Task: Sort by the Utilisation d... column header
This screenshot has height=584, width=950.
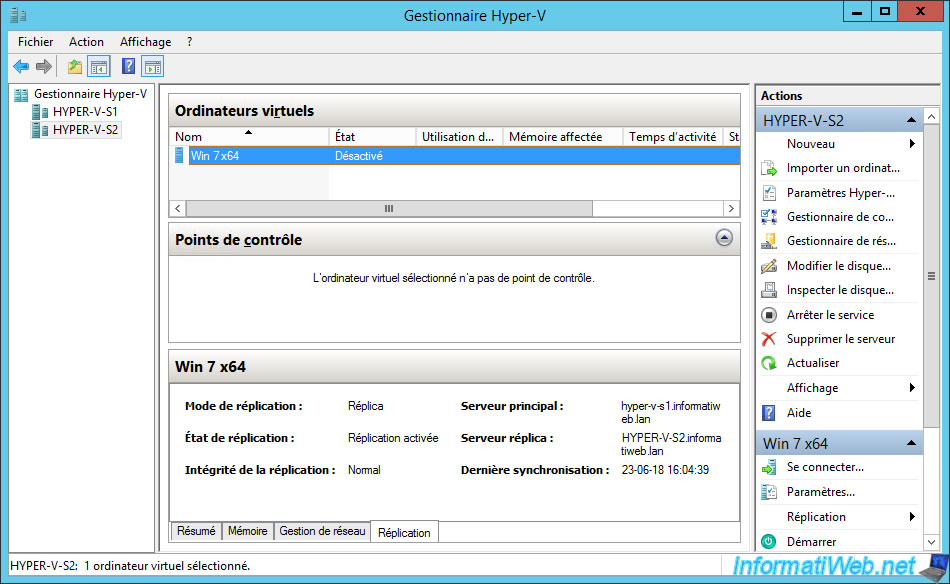Action: point(459,137)
